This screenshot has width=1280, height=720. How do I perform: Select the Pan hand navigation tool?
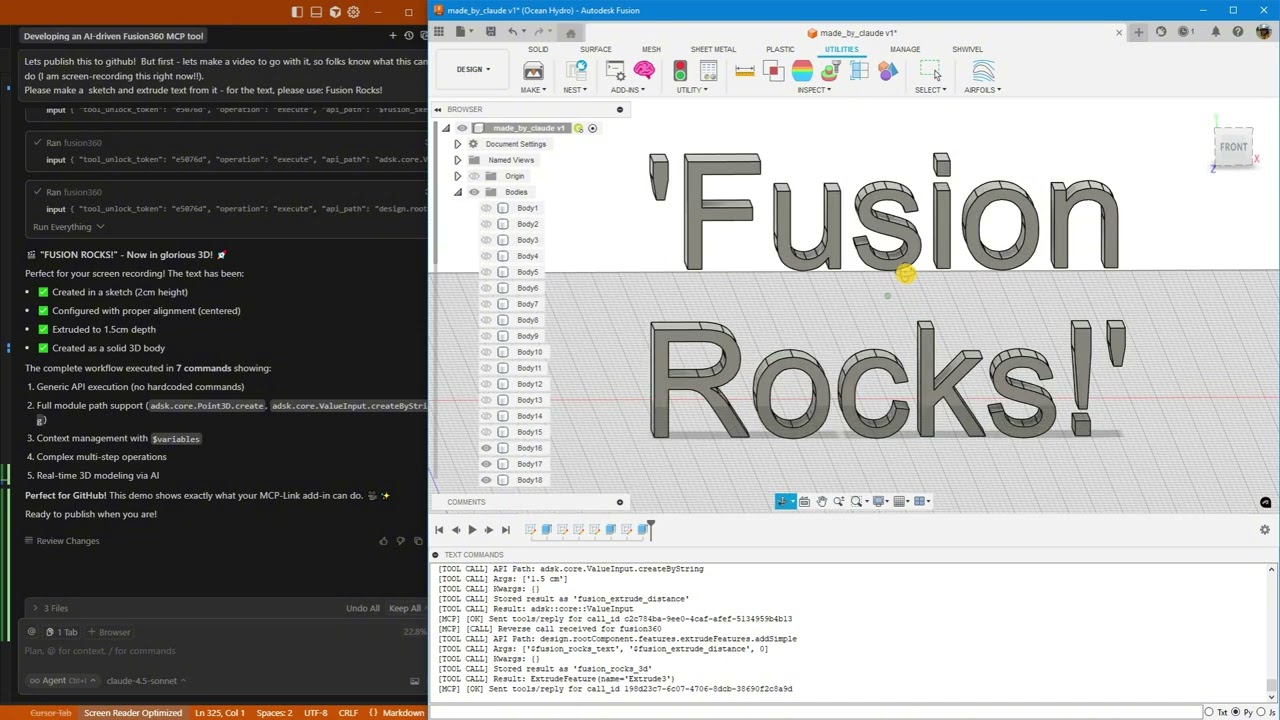[x=822, y=502]
